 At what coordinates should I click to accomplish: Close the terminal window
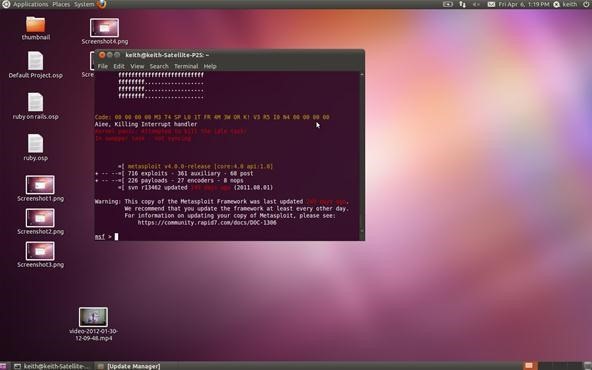[102, 55]
